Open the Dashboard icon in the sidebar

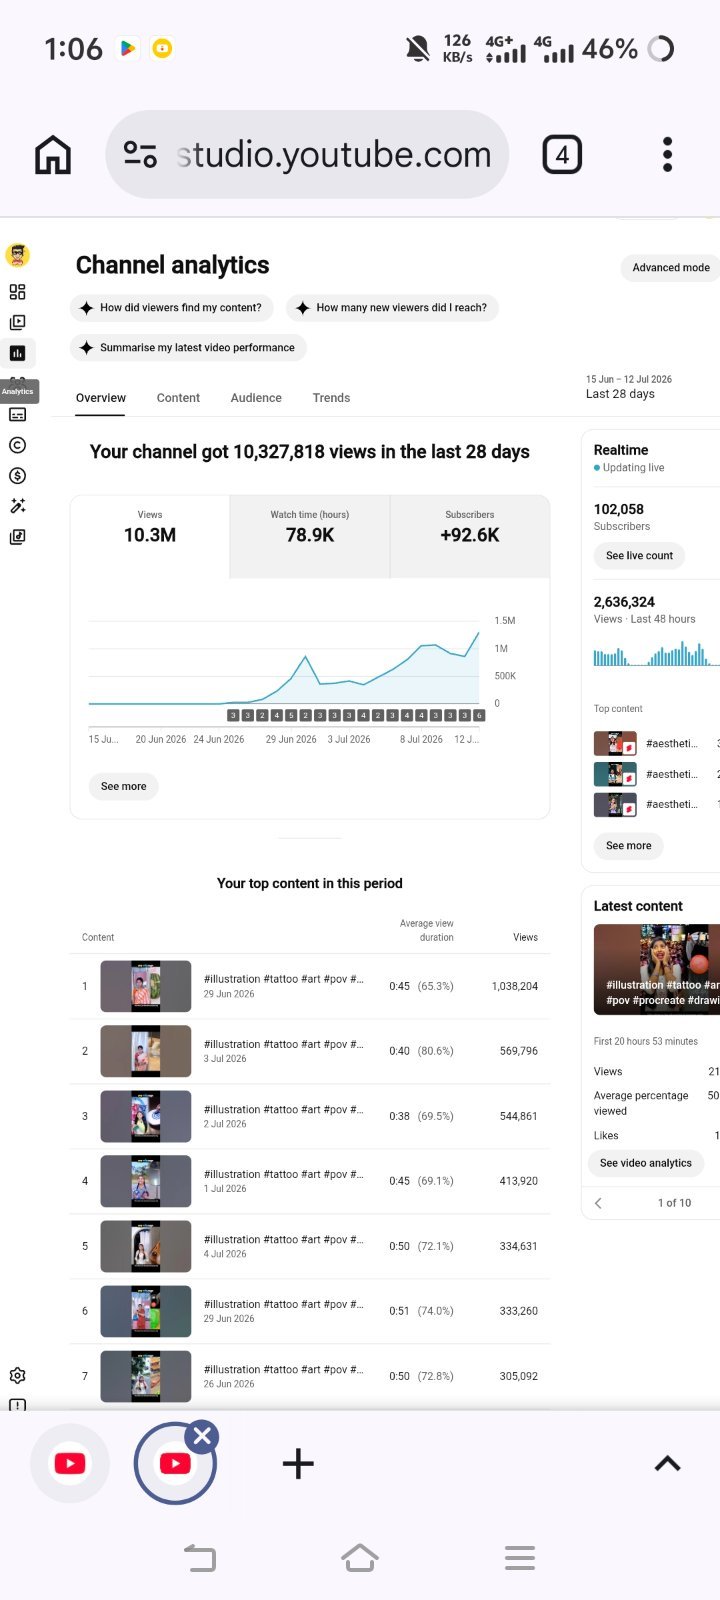(17, 292)
